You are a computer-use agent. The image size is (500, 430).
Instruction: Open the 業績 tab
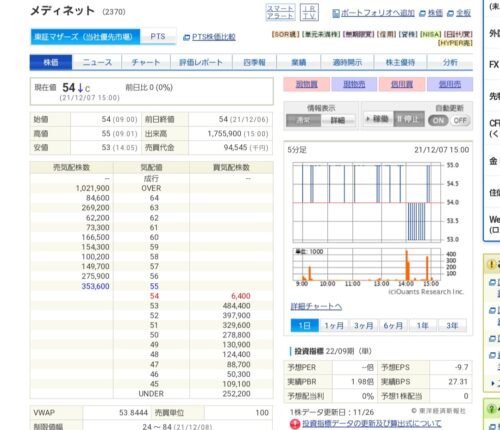click(299, 62)
